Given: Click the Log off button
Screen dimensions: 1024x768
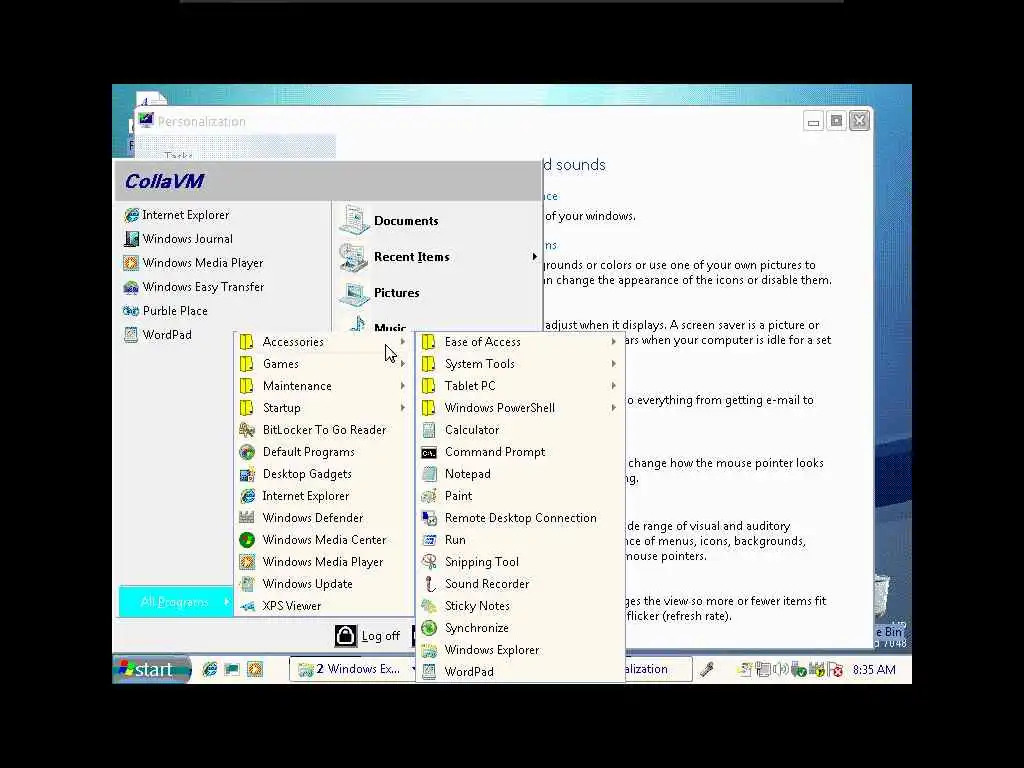Looking at the screenshot, I should 368,636.
